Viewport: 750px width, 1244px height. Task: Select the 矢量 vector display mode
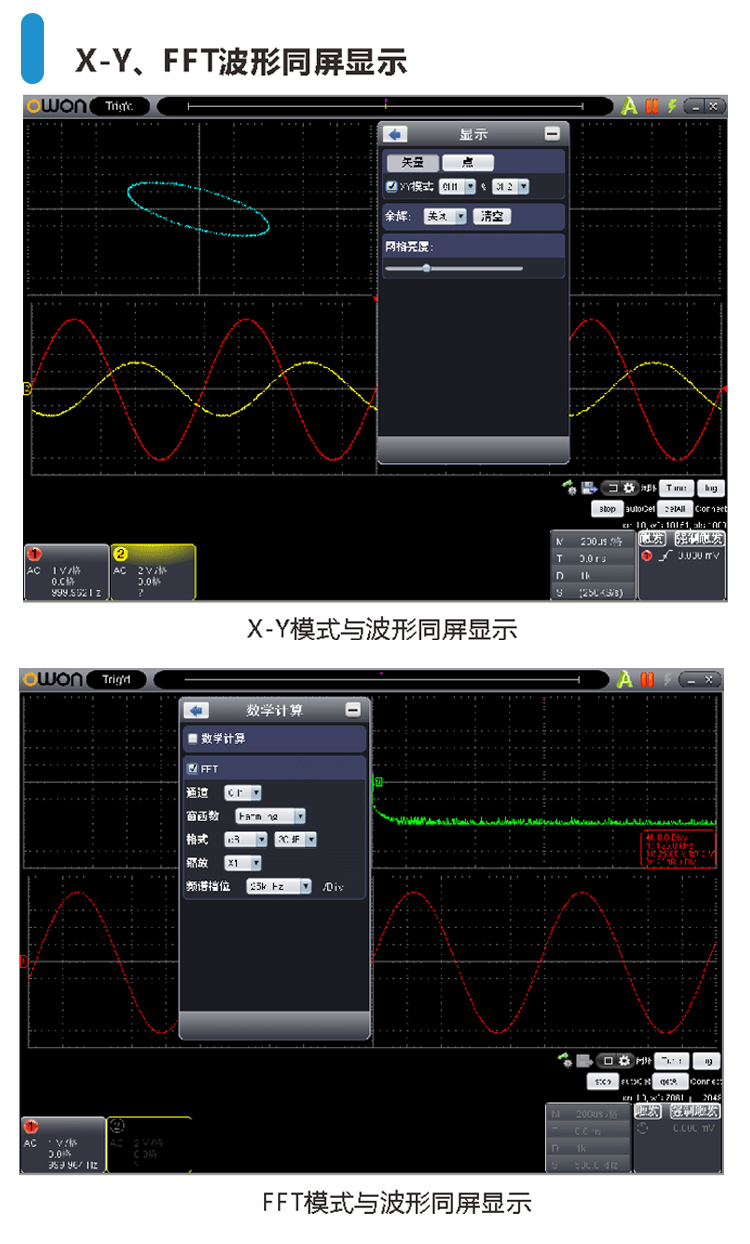413,162
